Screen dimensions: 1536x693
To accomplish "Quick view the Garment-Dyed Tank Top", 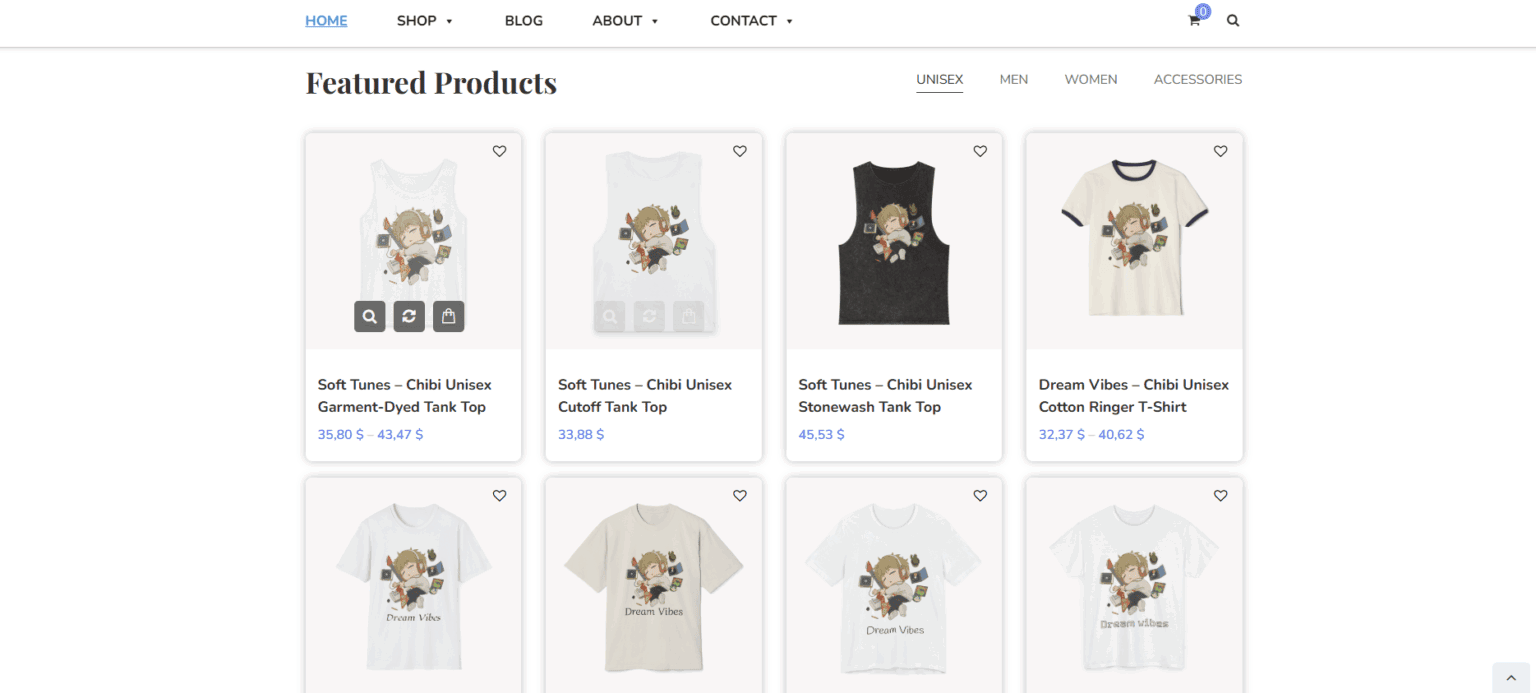I will point(369,316).
